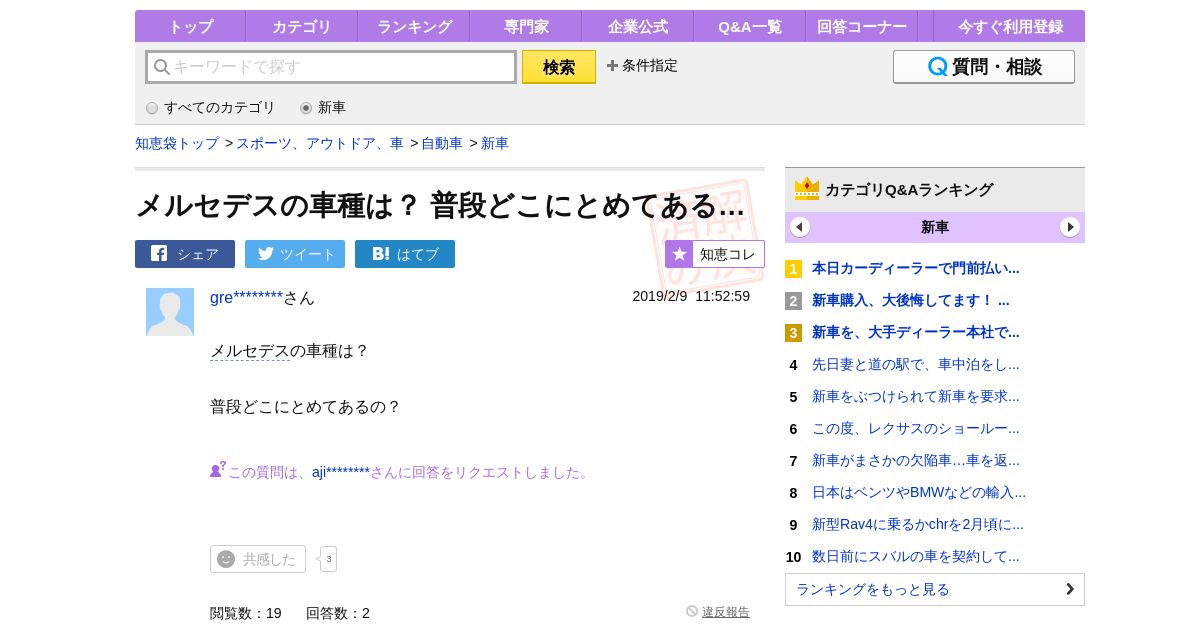The width and height of the screenshot is (1200, 630).
Task: Go to 新車 breadcrumb link
Action: click(495, 143)
